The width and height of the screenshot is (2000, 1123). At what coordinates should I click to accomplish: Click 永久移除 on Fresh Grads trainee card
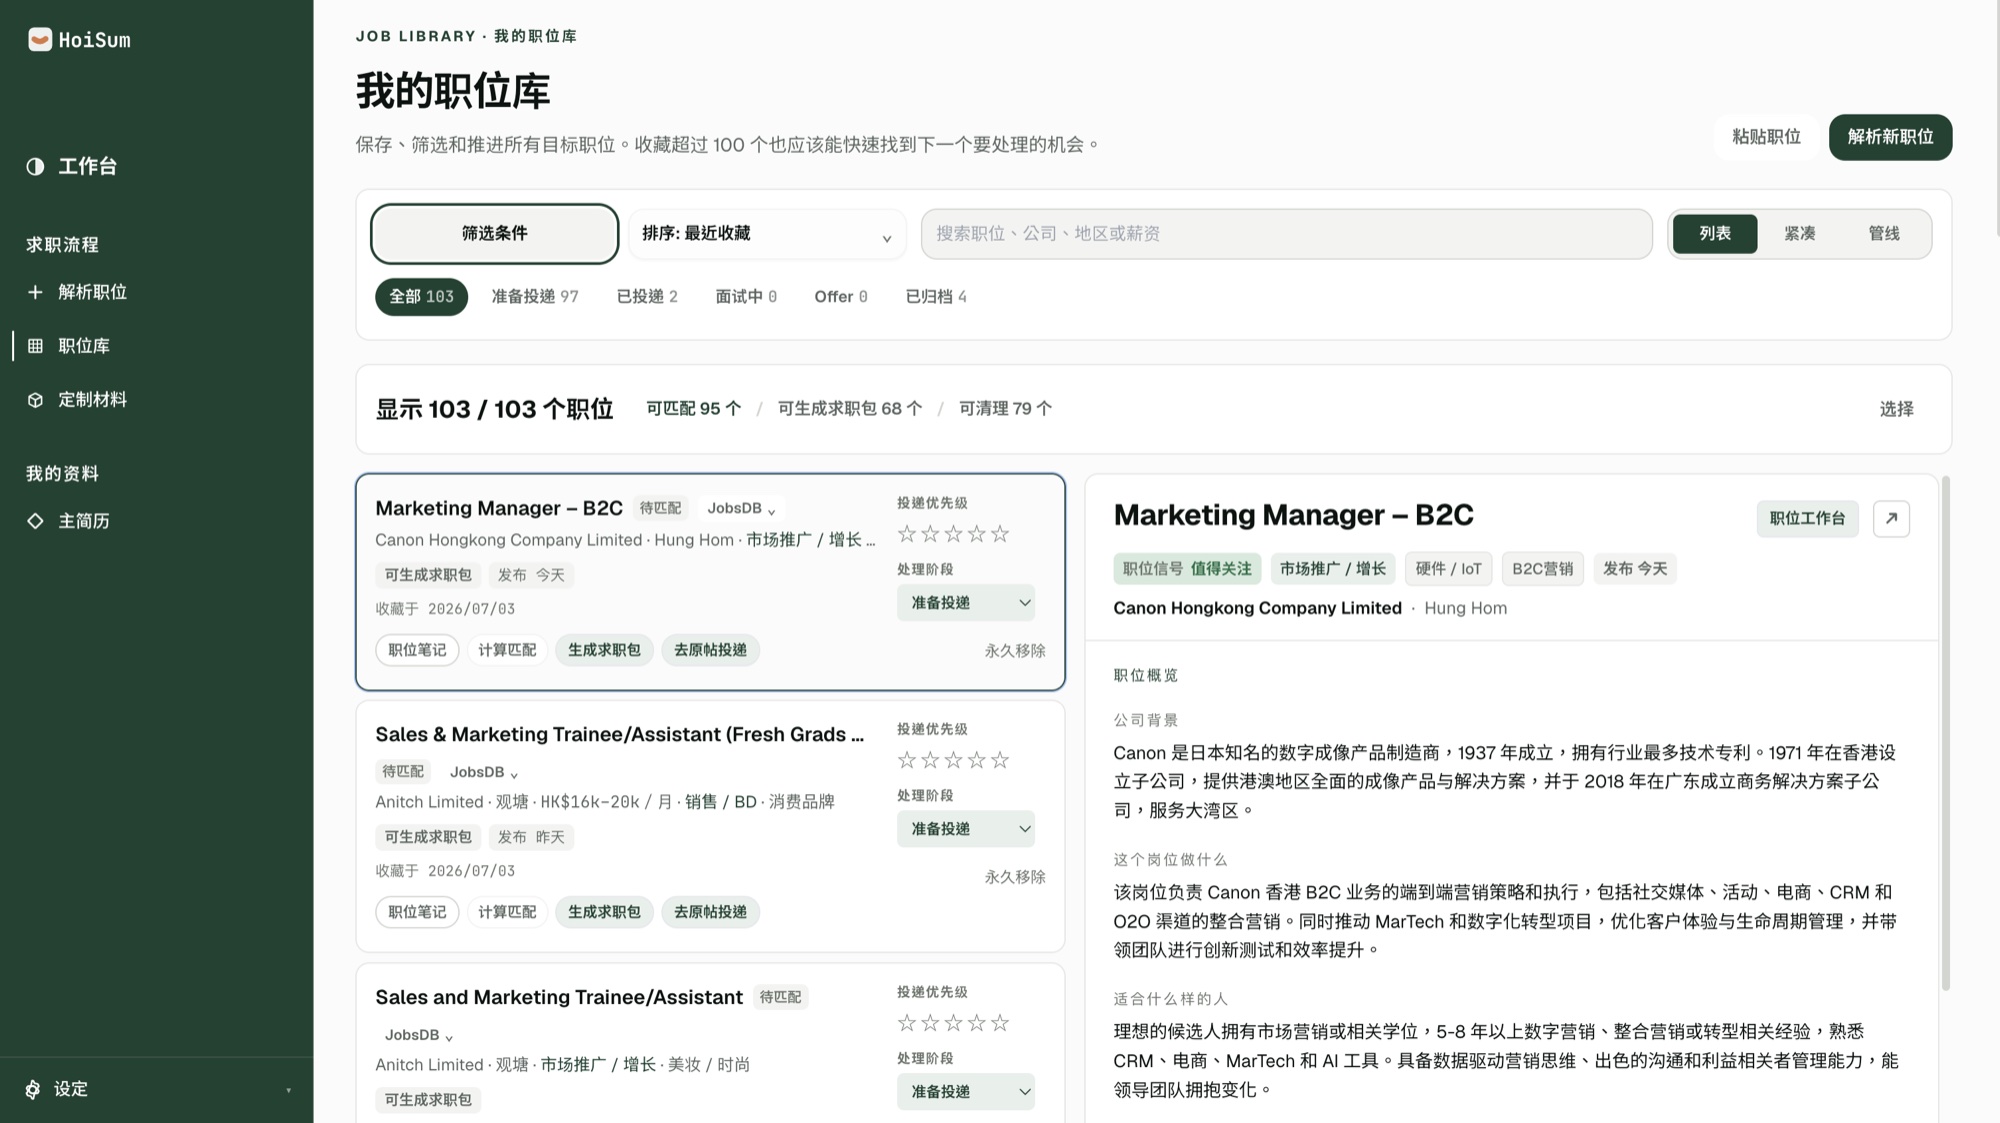pos(1014,877)
